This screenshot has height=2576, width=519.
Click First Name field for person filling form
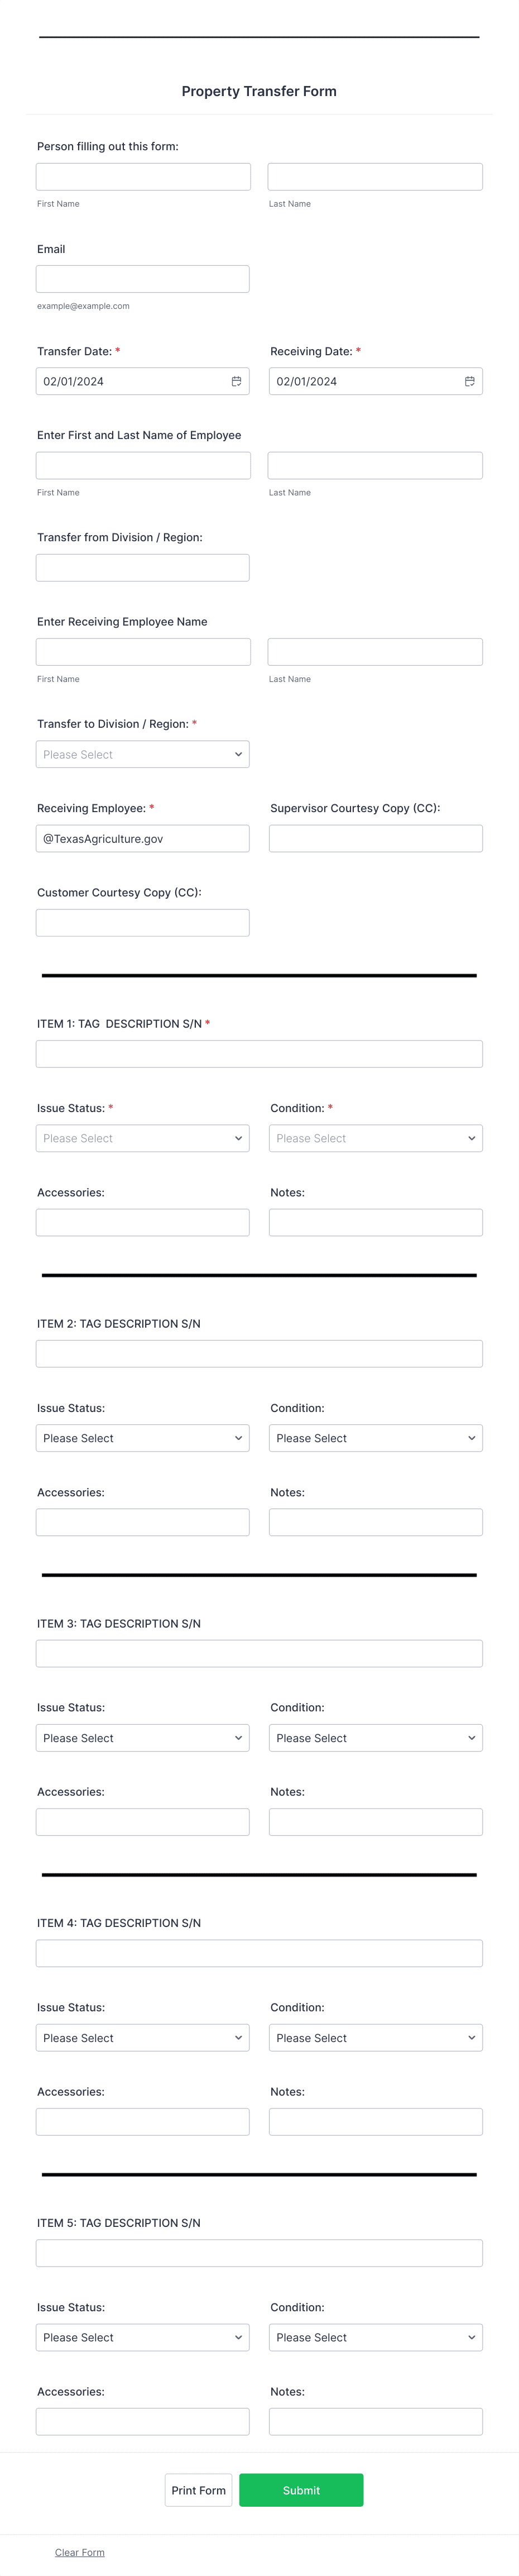click(142, 175)
